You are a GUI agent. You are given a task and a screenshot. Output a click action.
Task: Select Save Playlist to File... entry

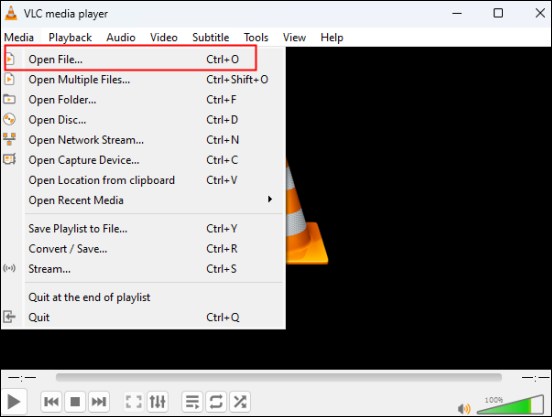point(143,228)
